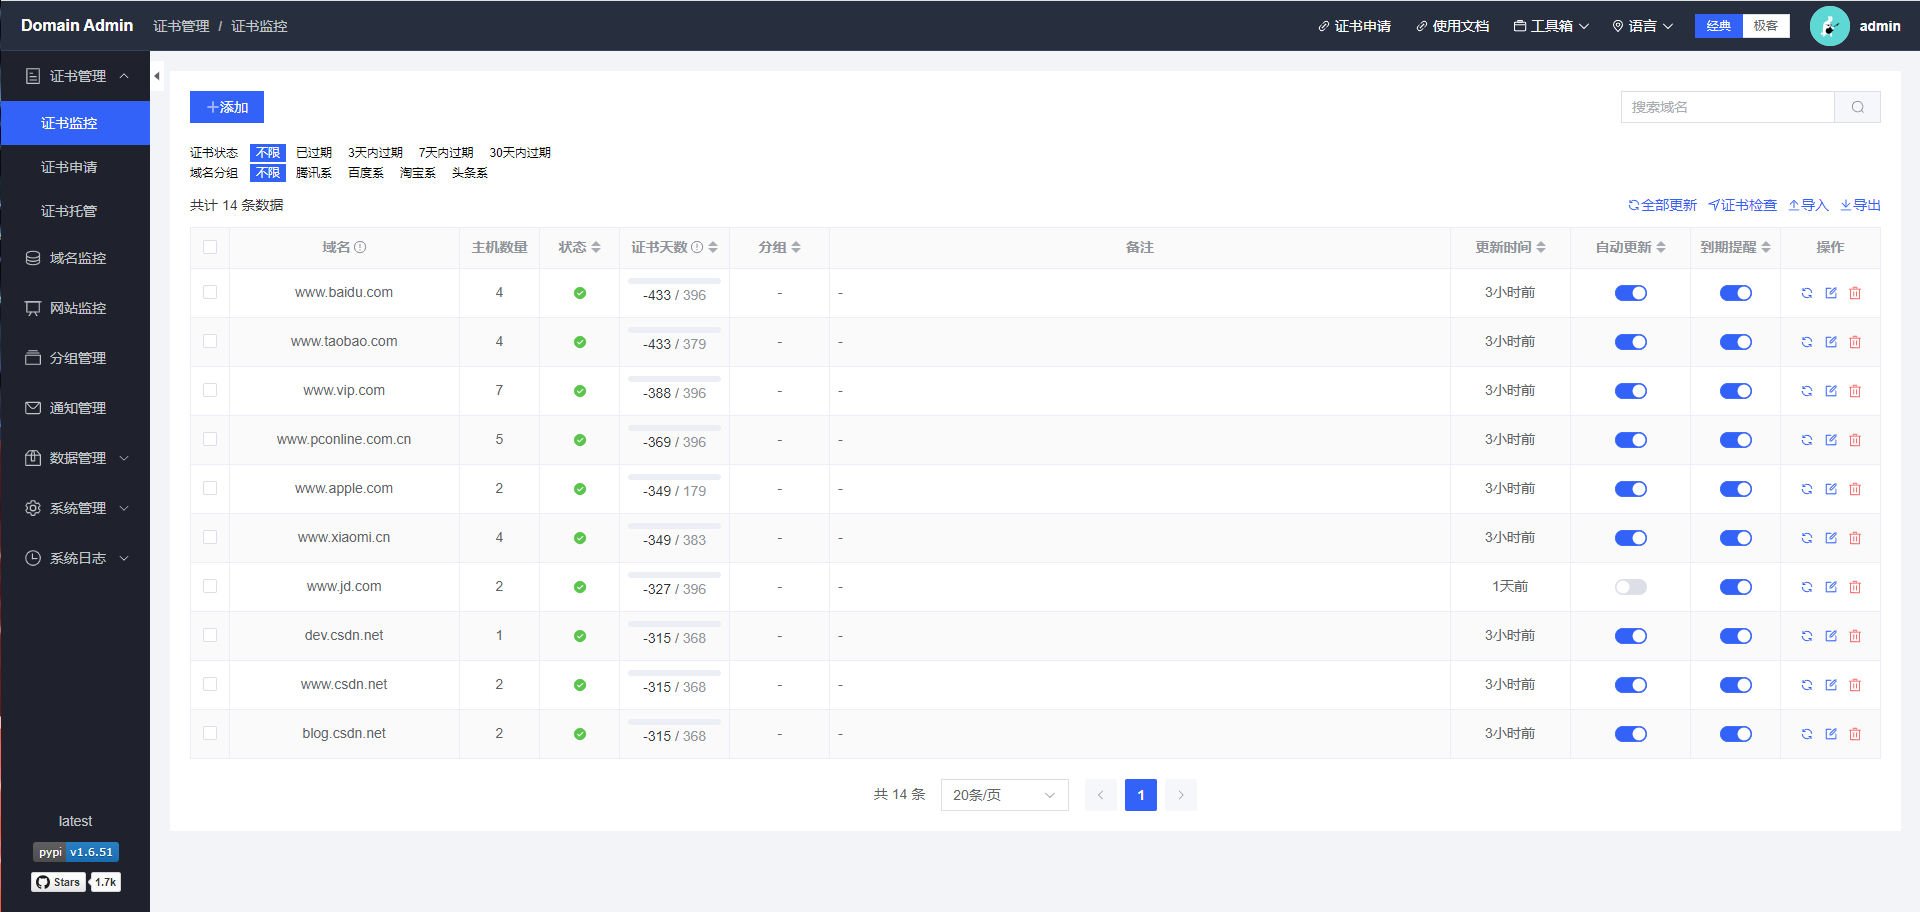Expand 数据管理 in the sidebar
The height and width of the screenshot is (912, 1920).
(x=77, y=458)
